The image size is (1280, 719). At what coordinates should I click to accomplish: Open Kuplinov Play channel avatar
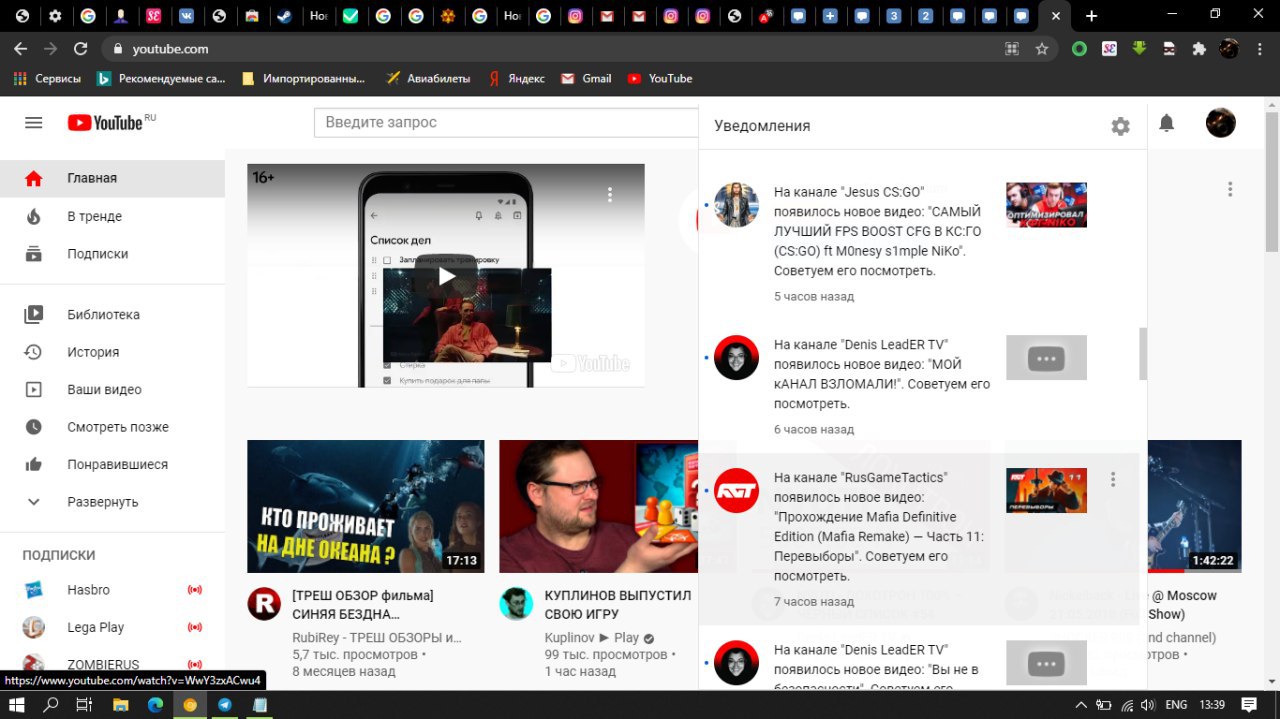[x=516, y=604]
